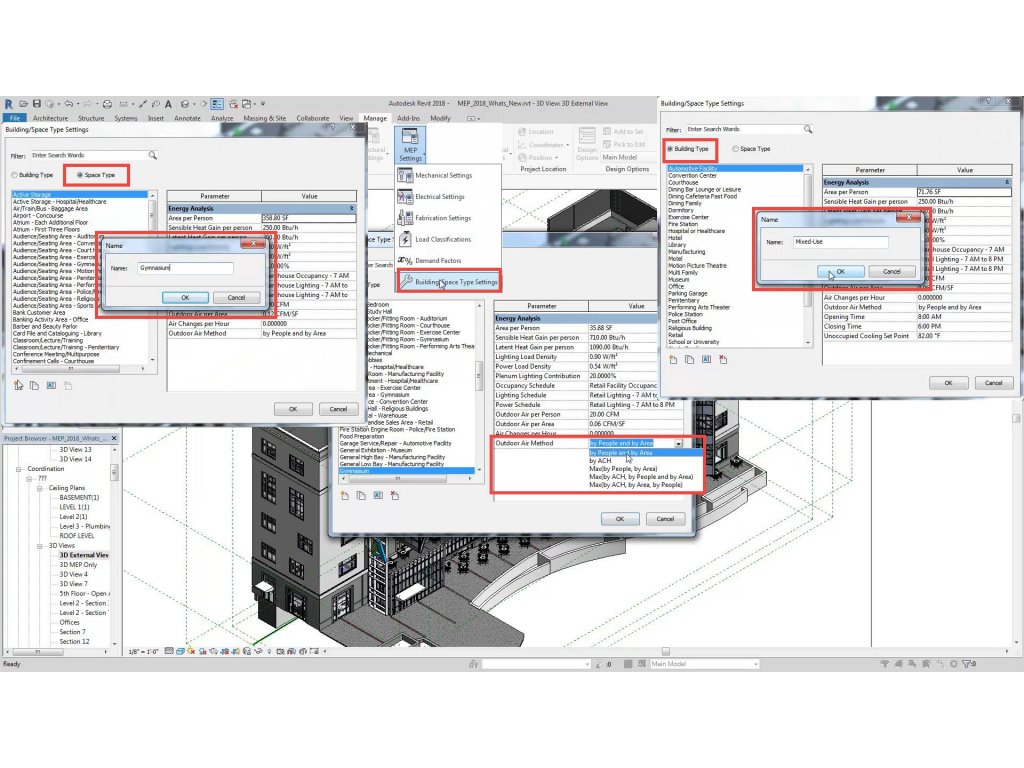The image size is (1024, 768).
Task: Click the search magnifier in right dialog filter
Action: (808, 129)
